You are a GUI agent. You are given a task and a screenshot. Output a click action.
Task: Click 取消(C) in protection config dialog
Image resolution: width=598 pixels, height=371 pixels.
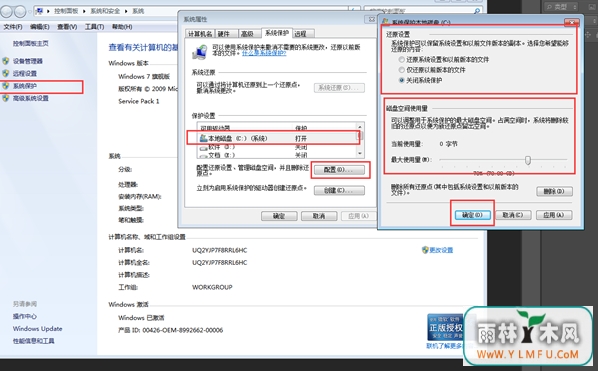(x=513, y=215)
